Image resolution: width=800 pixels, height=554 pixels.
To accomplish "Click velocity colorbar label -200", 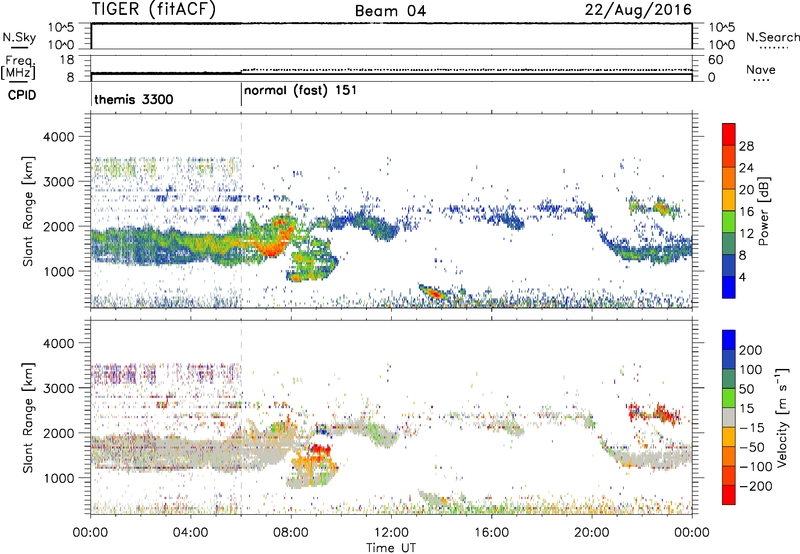I will click(x=755, y=486).
